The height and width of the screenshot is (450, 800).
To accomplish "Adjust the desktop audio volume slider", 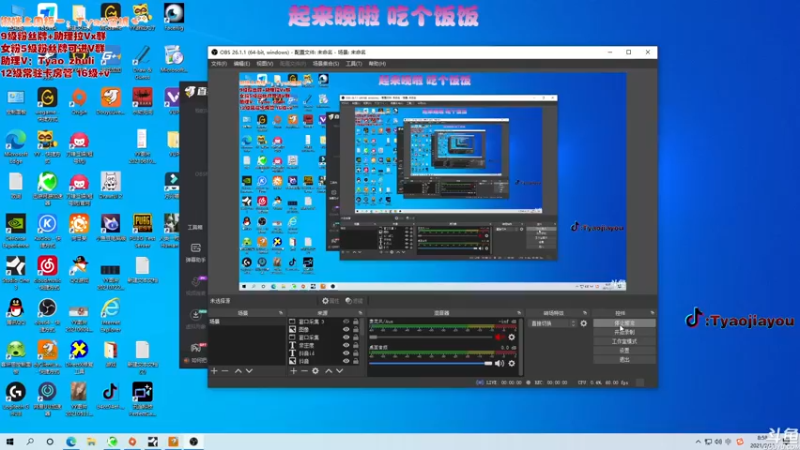I will (x=431, y=363).
